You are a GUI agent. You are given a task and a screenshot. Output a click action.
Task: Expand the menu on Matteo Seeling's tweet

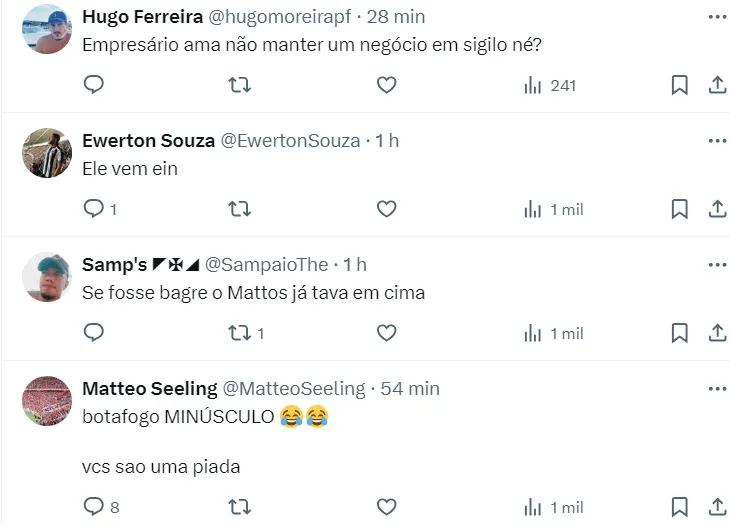click(x=717, y=388)
